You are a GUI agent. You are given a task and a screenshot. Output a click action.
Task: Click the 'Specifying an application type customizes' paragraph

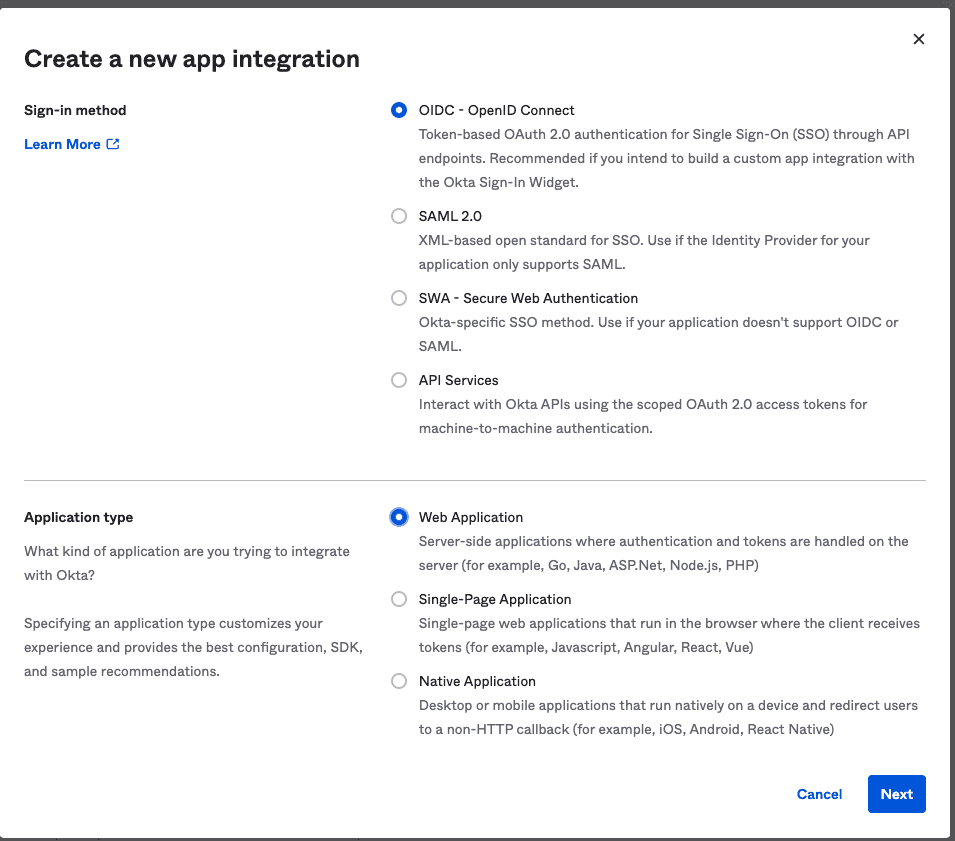194,647
